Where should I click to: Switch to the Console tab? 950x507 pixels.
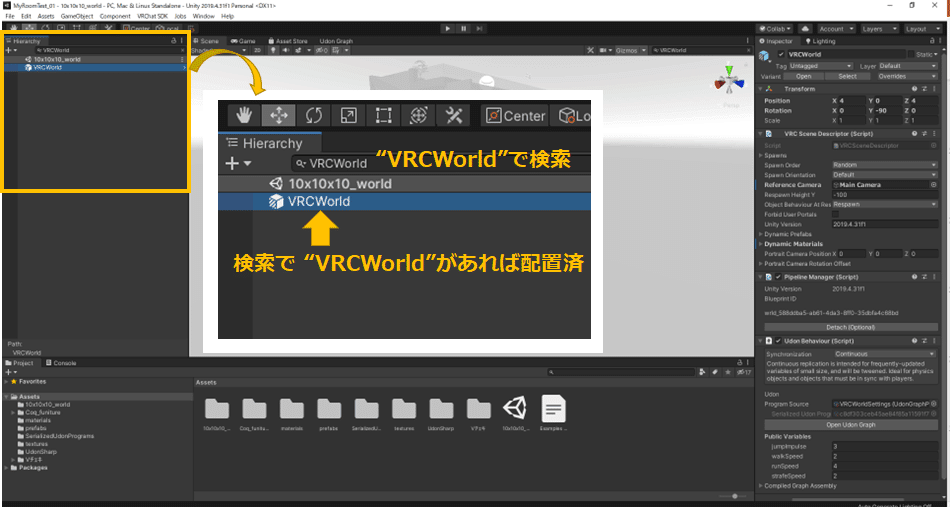coord(61,363)
